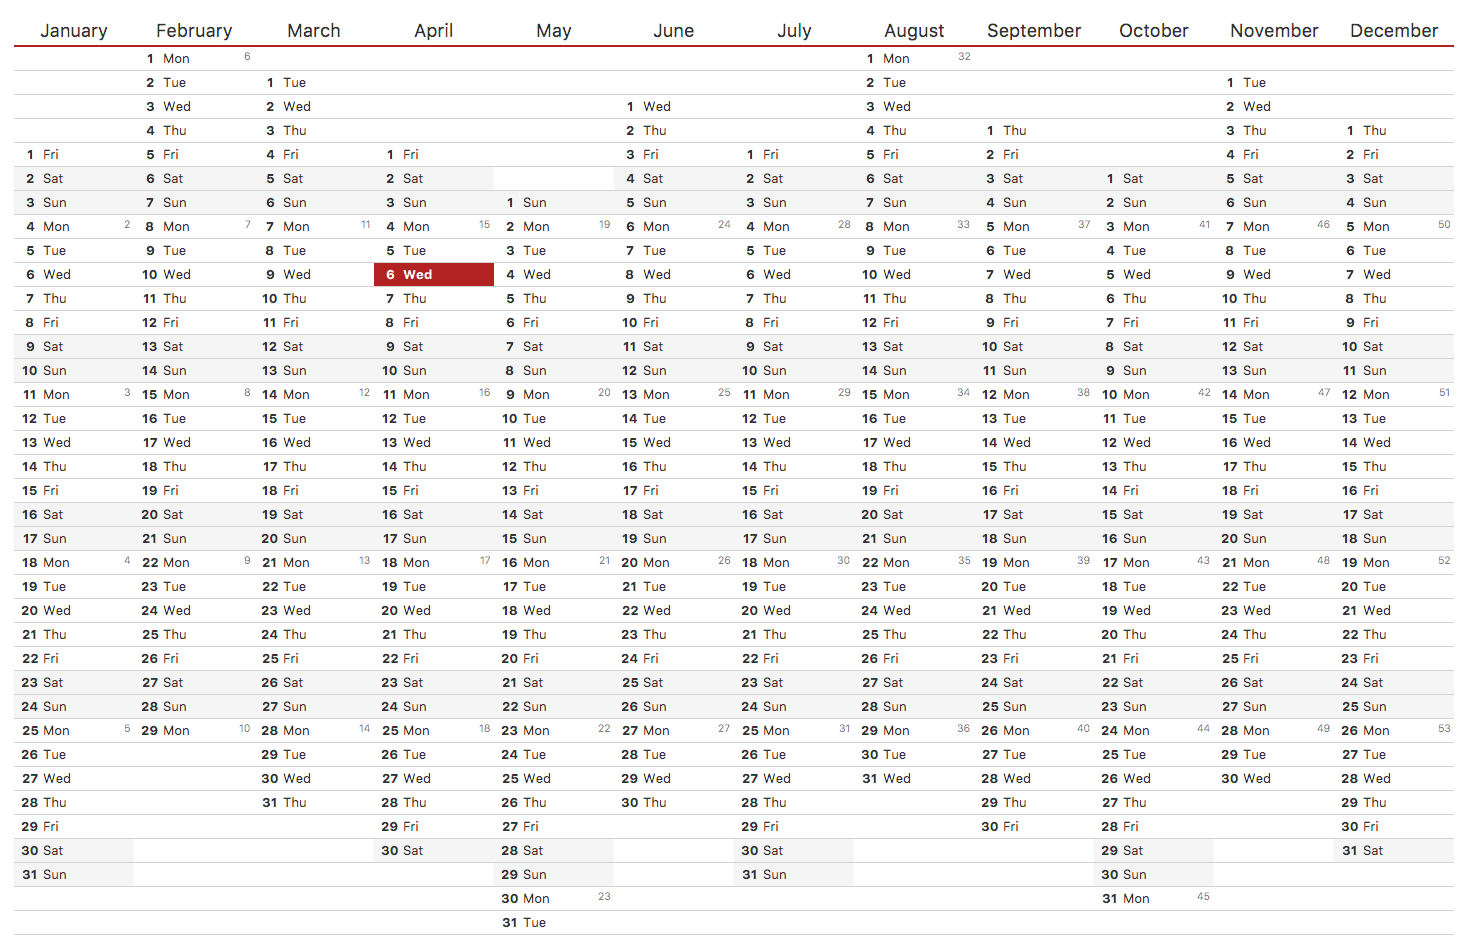The image size is (1468, 947).
Task: Select 31 Mon in October
Action: [1154, 898]
